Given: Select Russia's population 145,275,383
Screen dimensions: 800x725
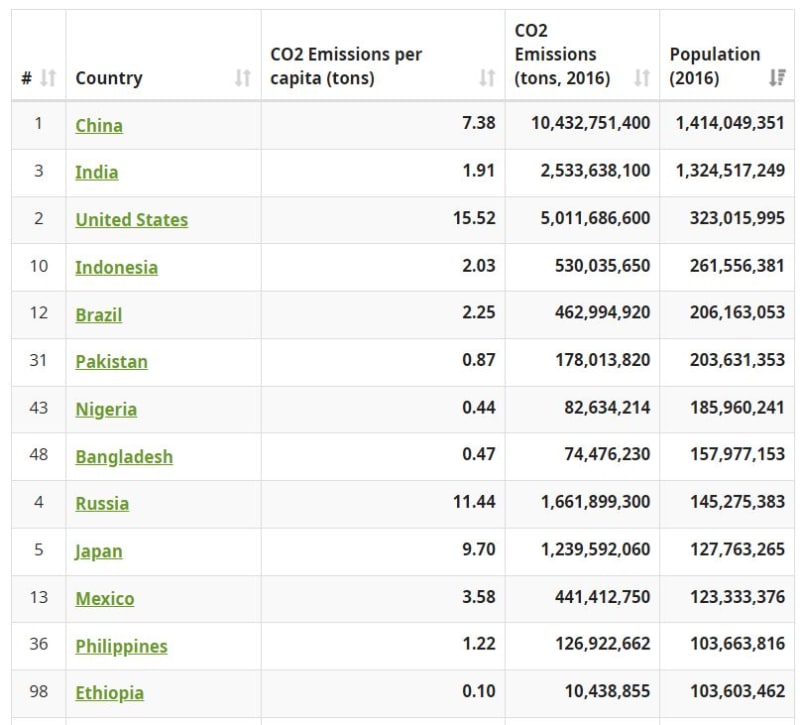Looking at the screenshot, I should point(737,502).
